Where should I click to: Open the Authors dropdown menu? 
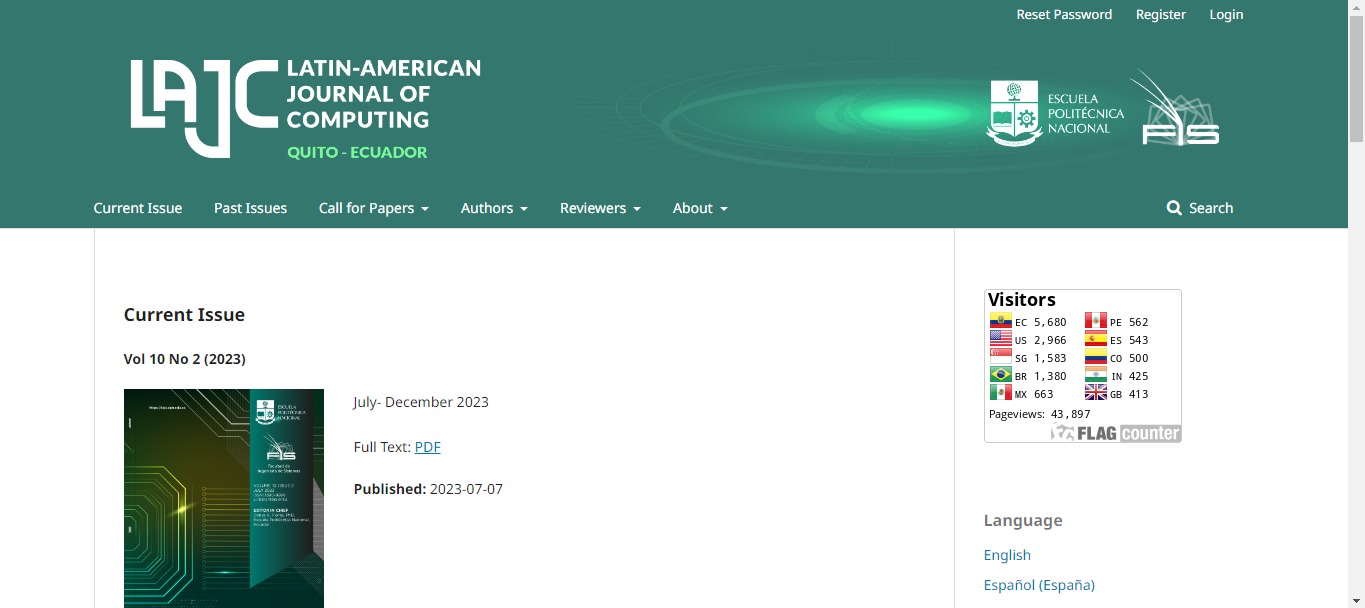click(x=494, y=208)
